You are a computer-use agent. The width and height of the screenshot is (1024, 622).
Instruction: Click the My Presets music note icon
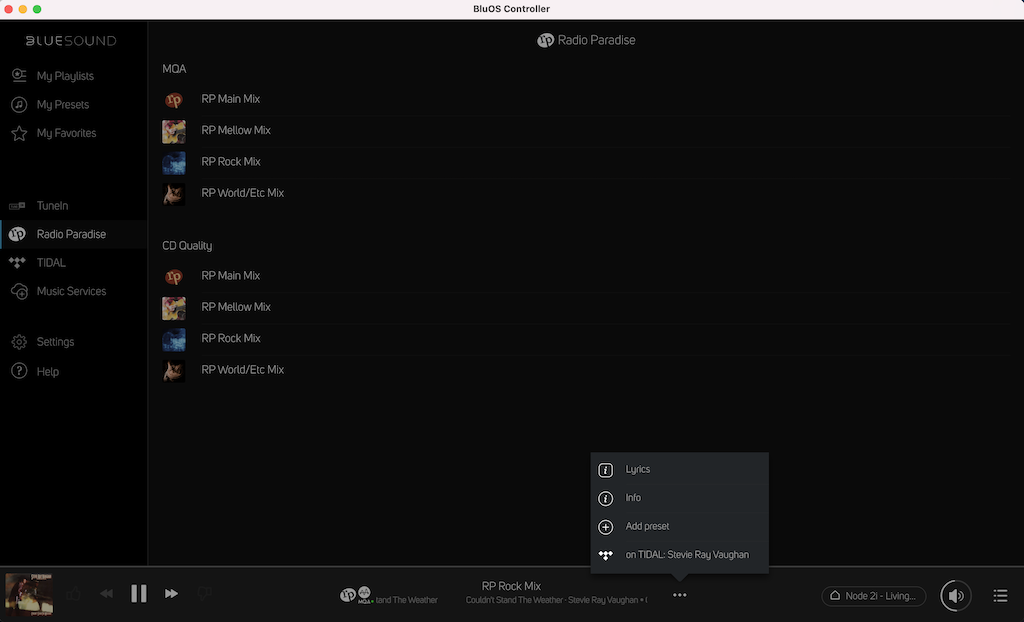click(x=19, y=105)
